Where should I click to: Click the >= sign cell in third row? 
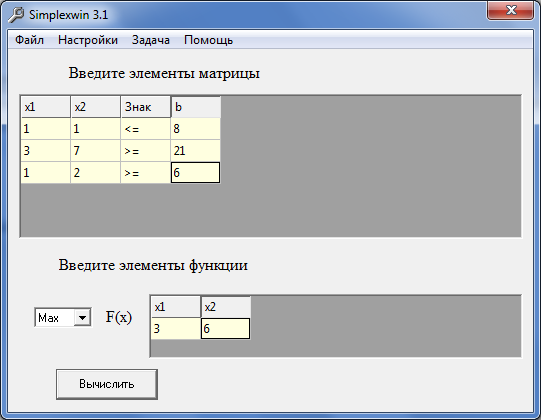tap(145, 173)
